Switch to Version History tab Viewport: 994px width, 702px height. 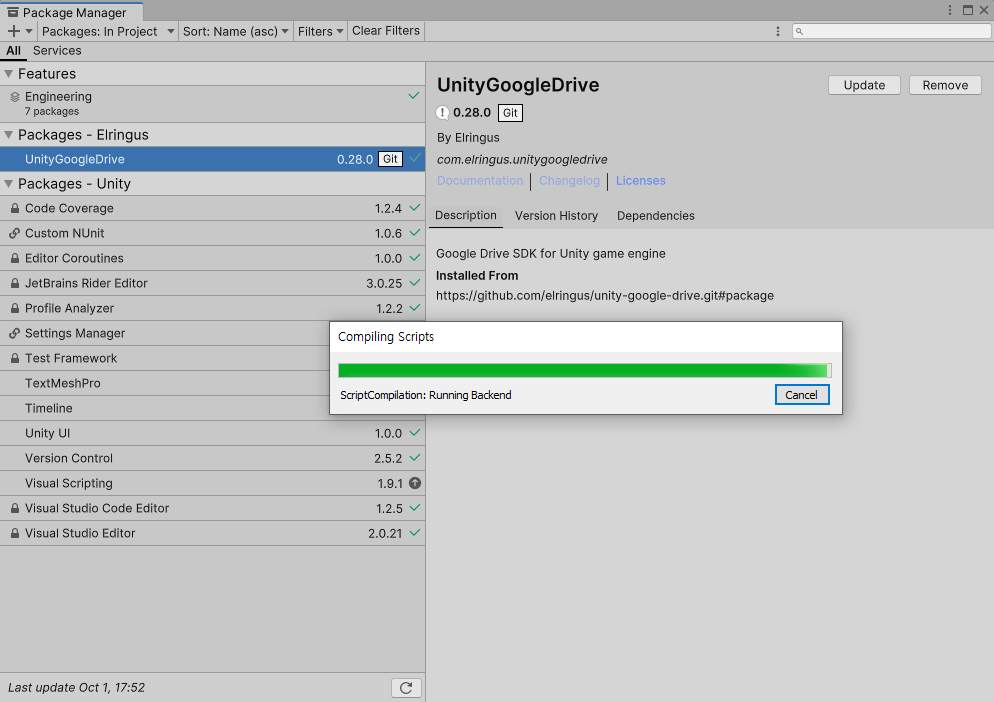pyautogui.click(x=557, y=216)
